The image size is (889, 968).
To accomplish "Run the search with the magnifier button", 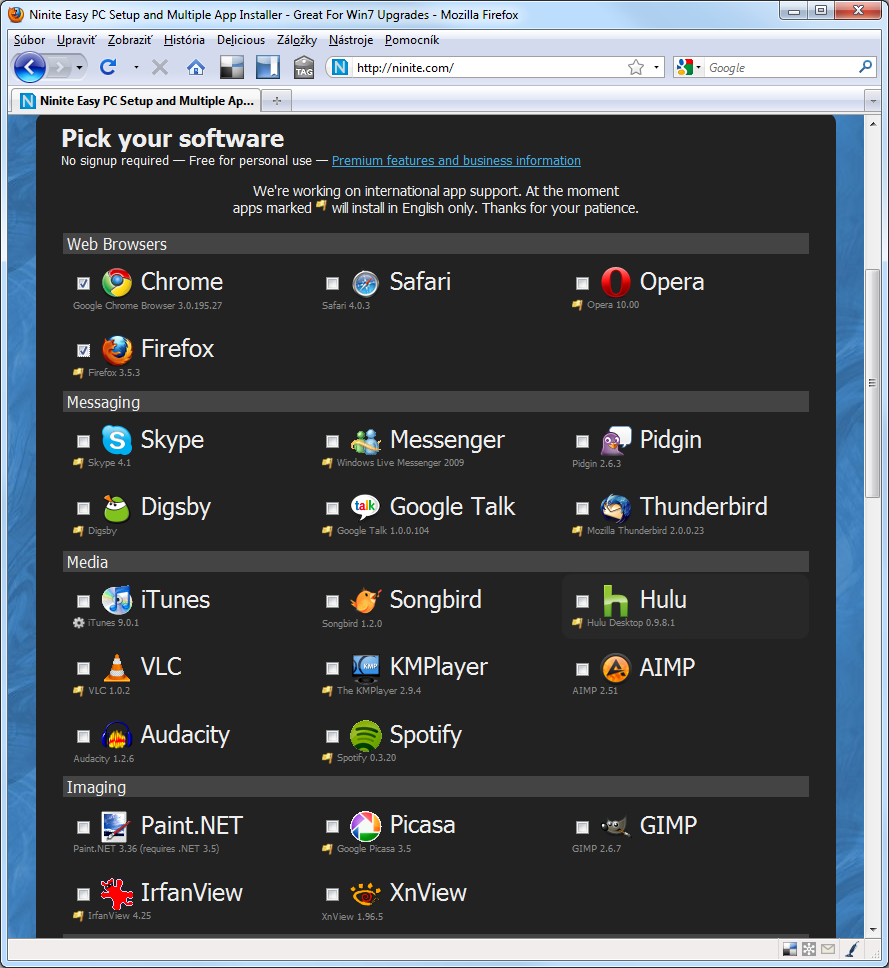I will (x=866, y=67).
